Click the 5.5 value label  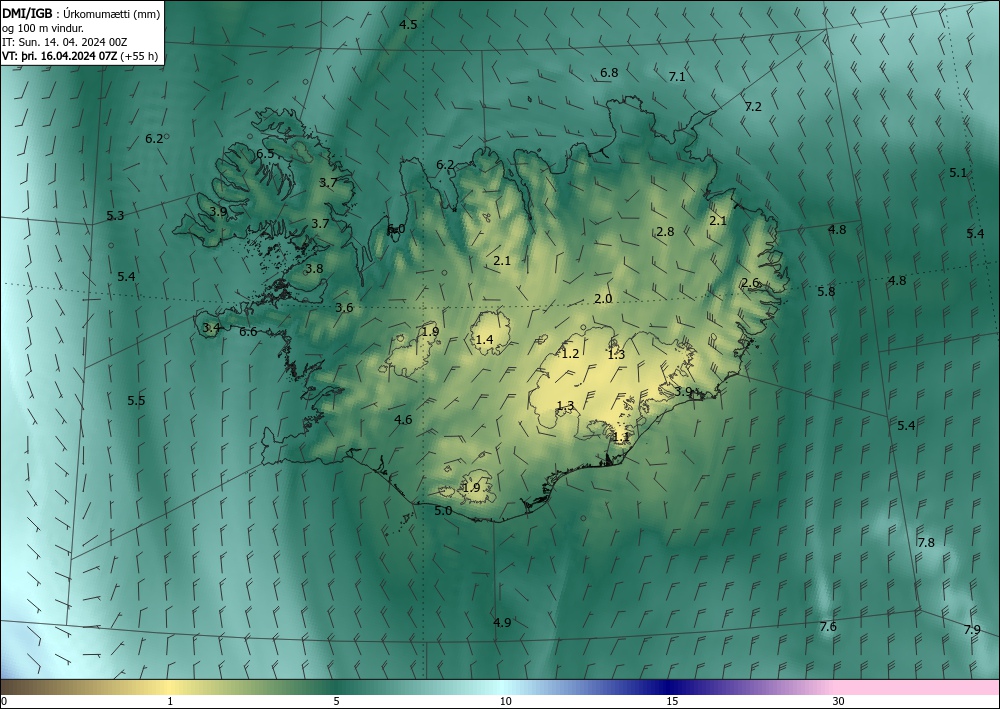coord(136,401)
